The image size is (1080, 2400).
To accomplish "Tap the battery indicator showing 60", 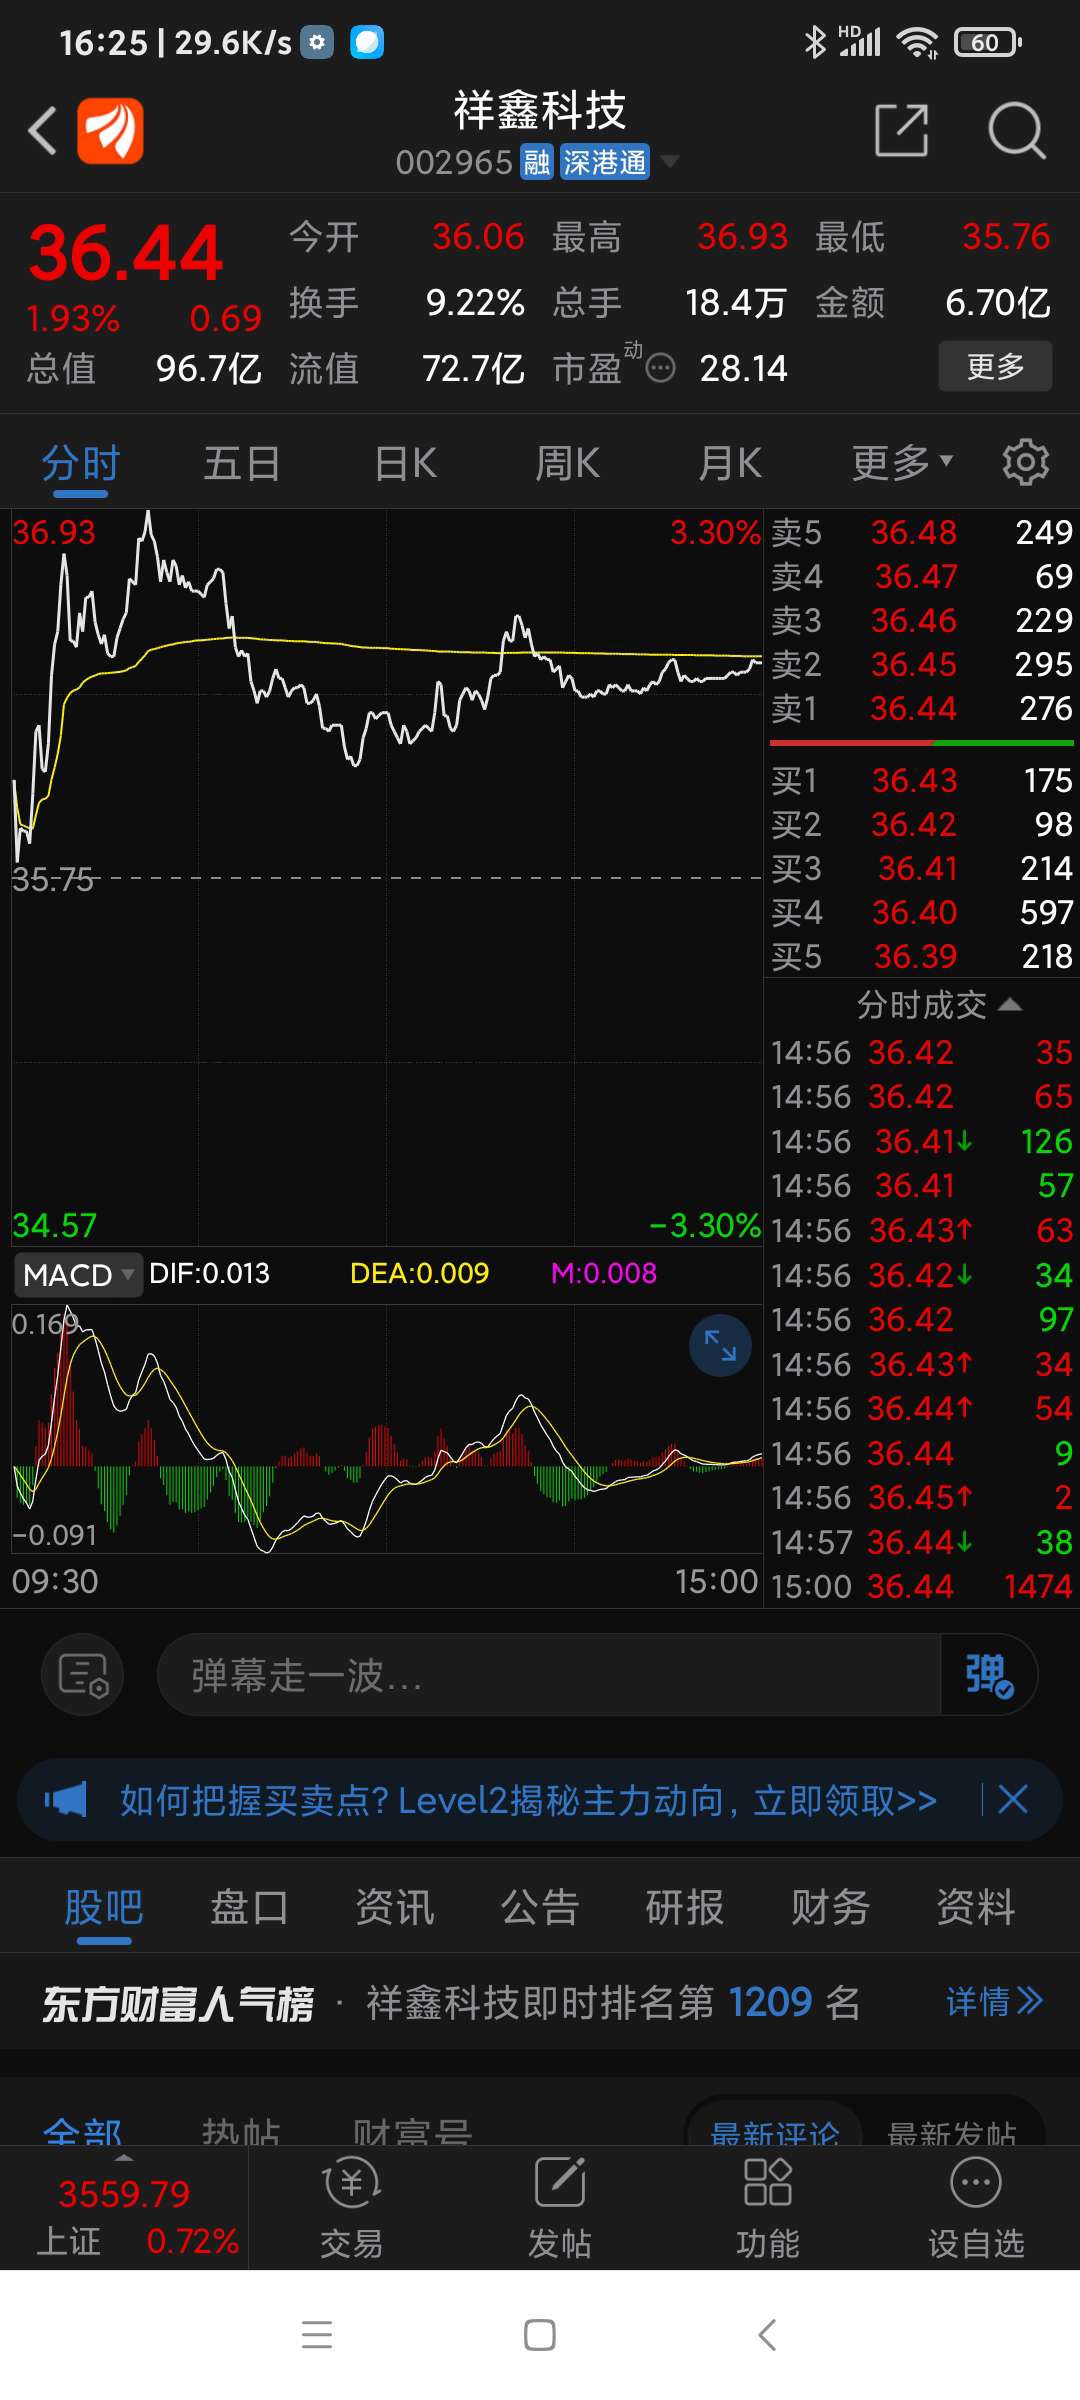I will tap(988, 42).
